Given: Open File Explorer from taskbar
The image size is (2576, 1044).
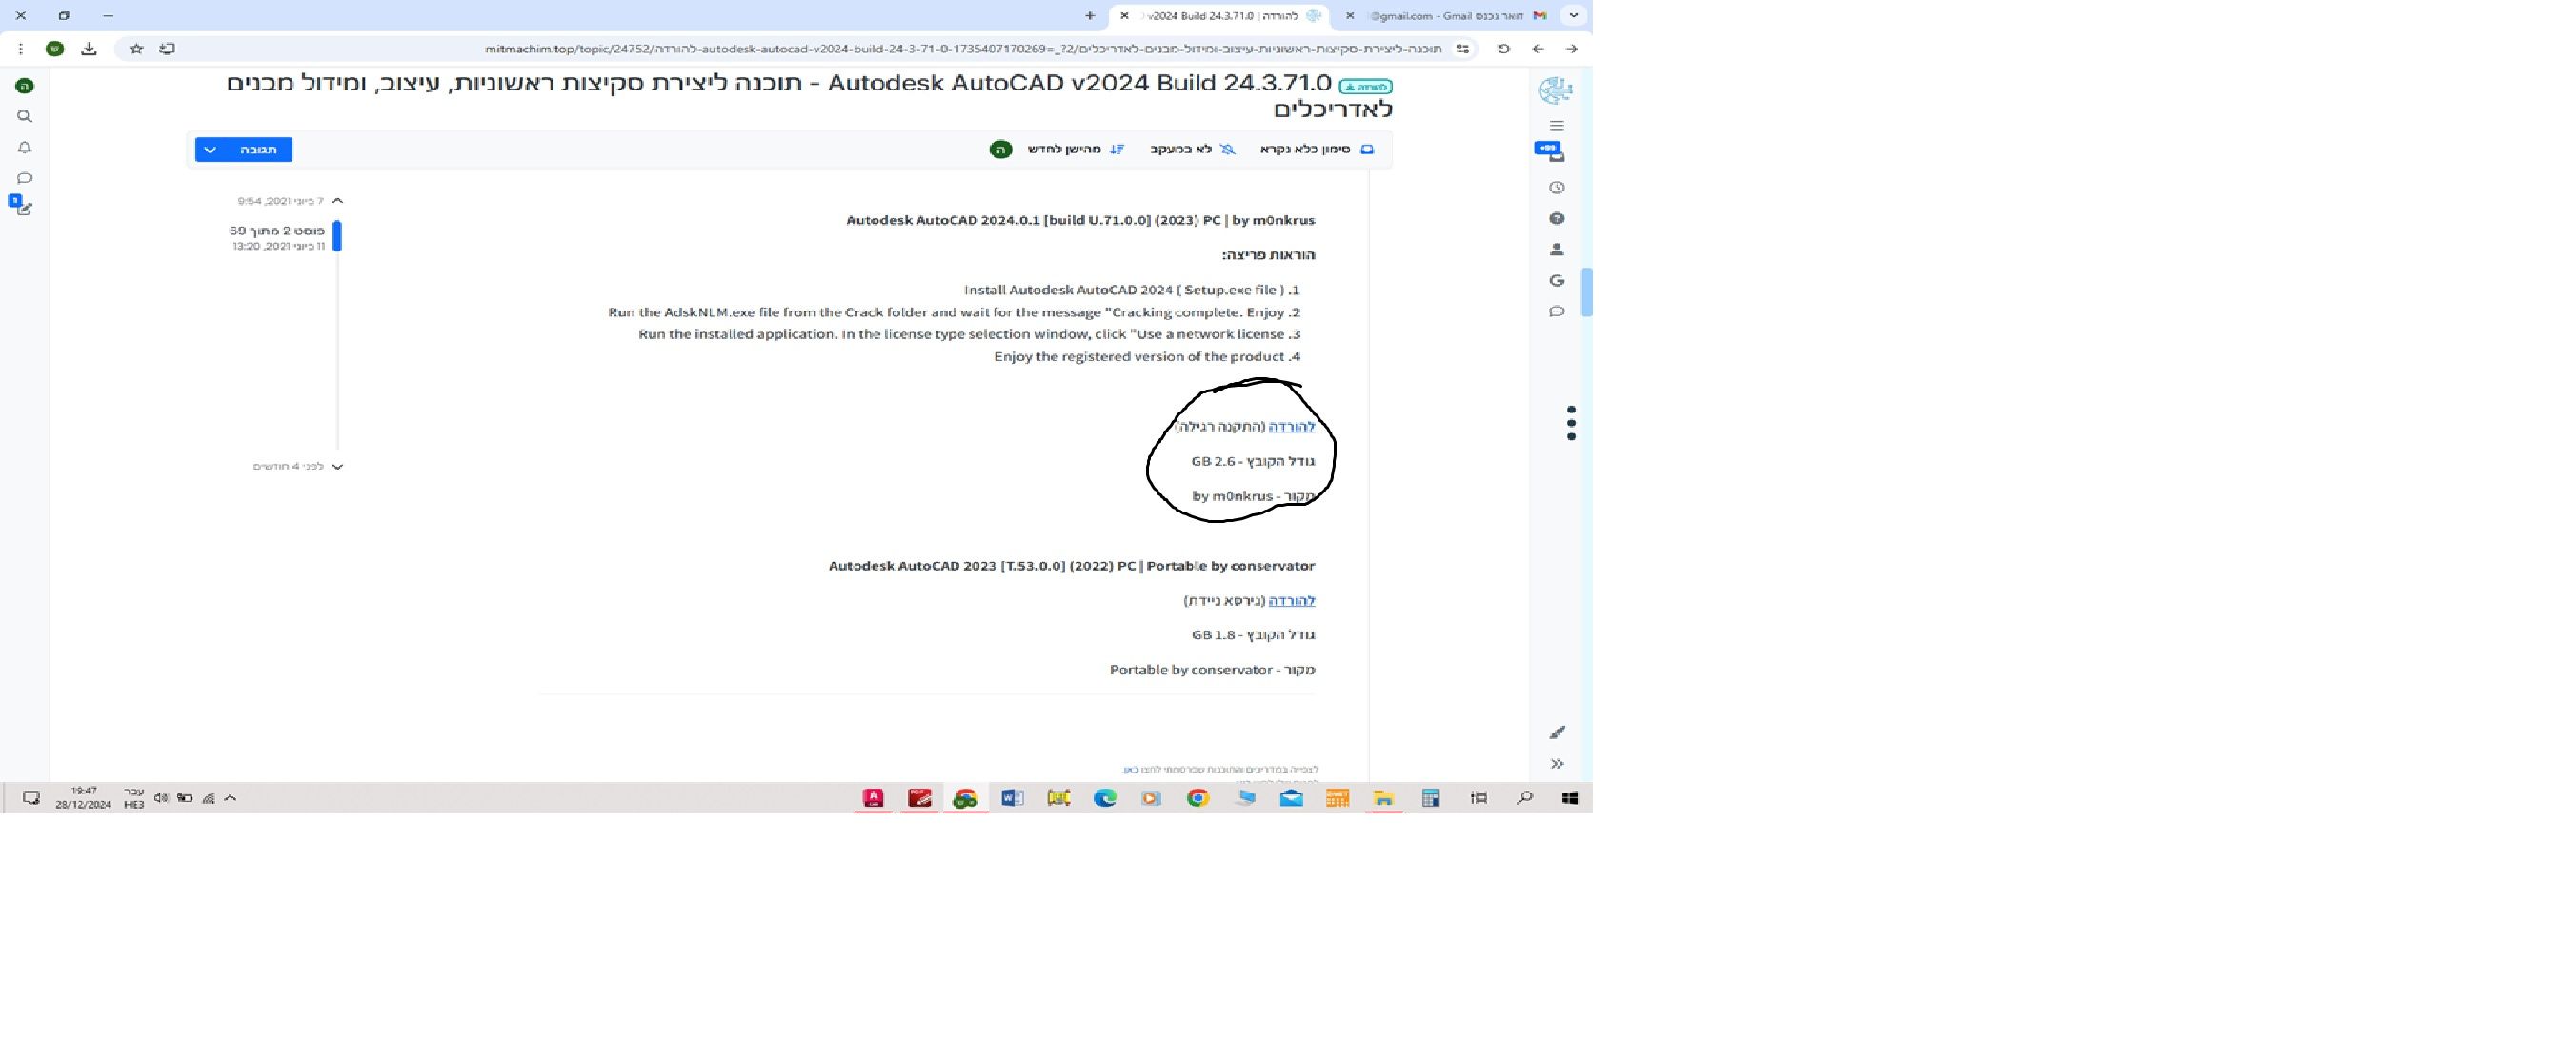Looking at the screenshot, I should coord(1384,798).
